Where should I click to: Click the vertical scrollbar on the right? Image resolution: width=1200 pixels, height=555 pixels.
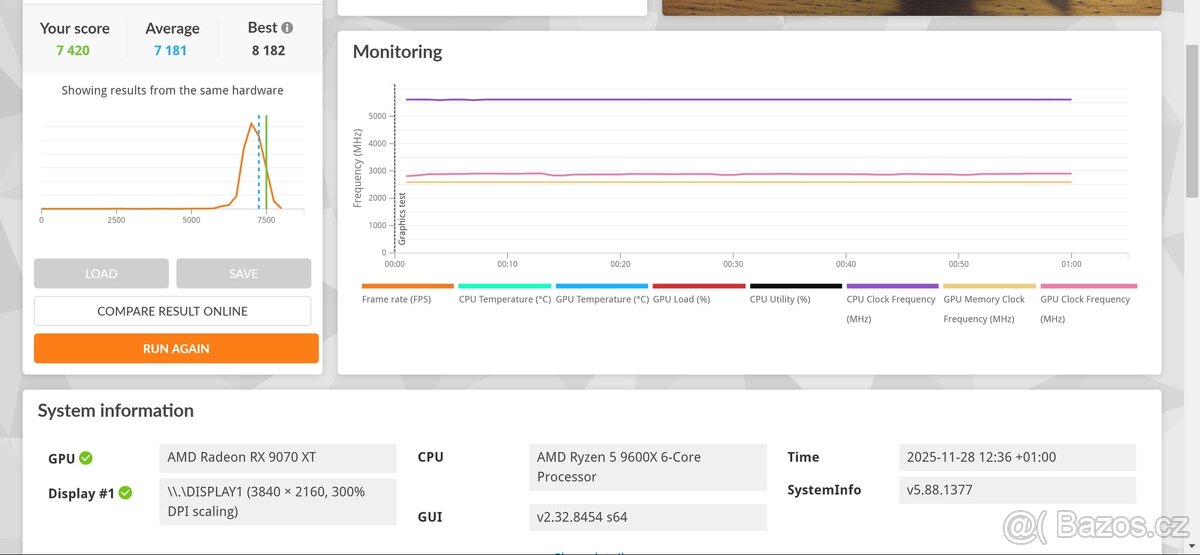[x=1192, y=100]
